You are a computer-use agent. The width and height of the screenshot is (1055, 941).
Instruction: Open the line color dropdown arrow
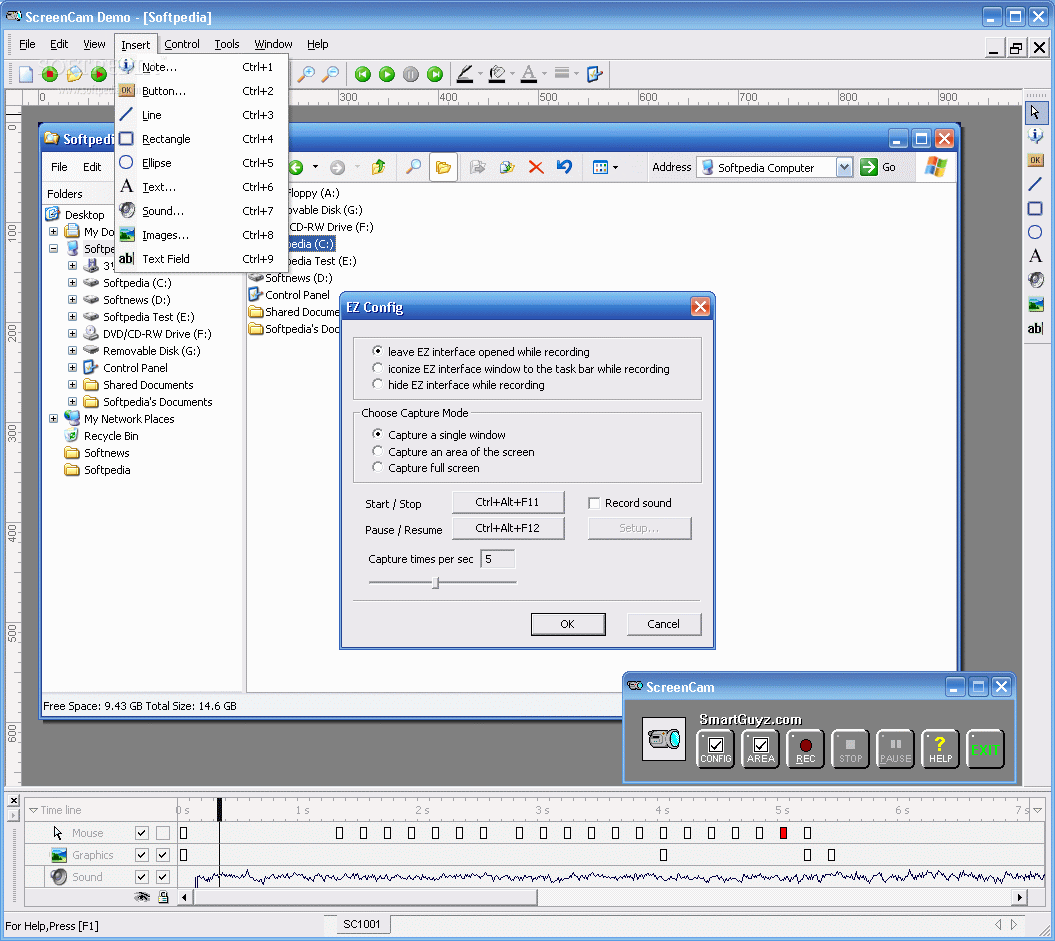pyautogui.click(x=480, y=74)
